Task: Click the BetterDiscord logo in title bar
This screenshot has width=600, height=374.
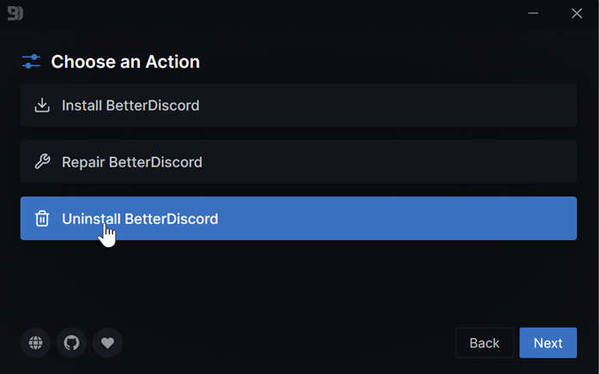Action: click(15, 13)
